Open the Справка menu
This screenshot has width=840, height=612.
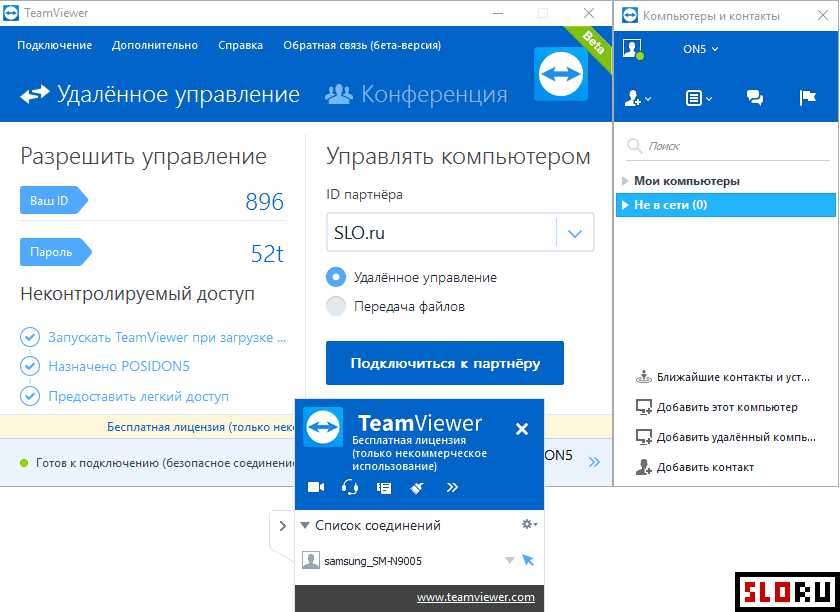click(240, 46)
